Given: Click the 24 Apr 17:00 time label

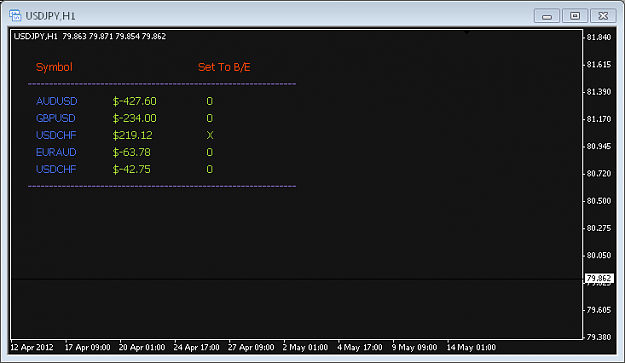Looking at the screenshot, I should [x=197, y=347].
